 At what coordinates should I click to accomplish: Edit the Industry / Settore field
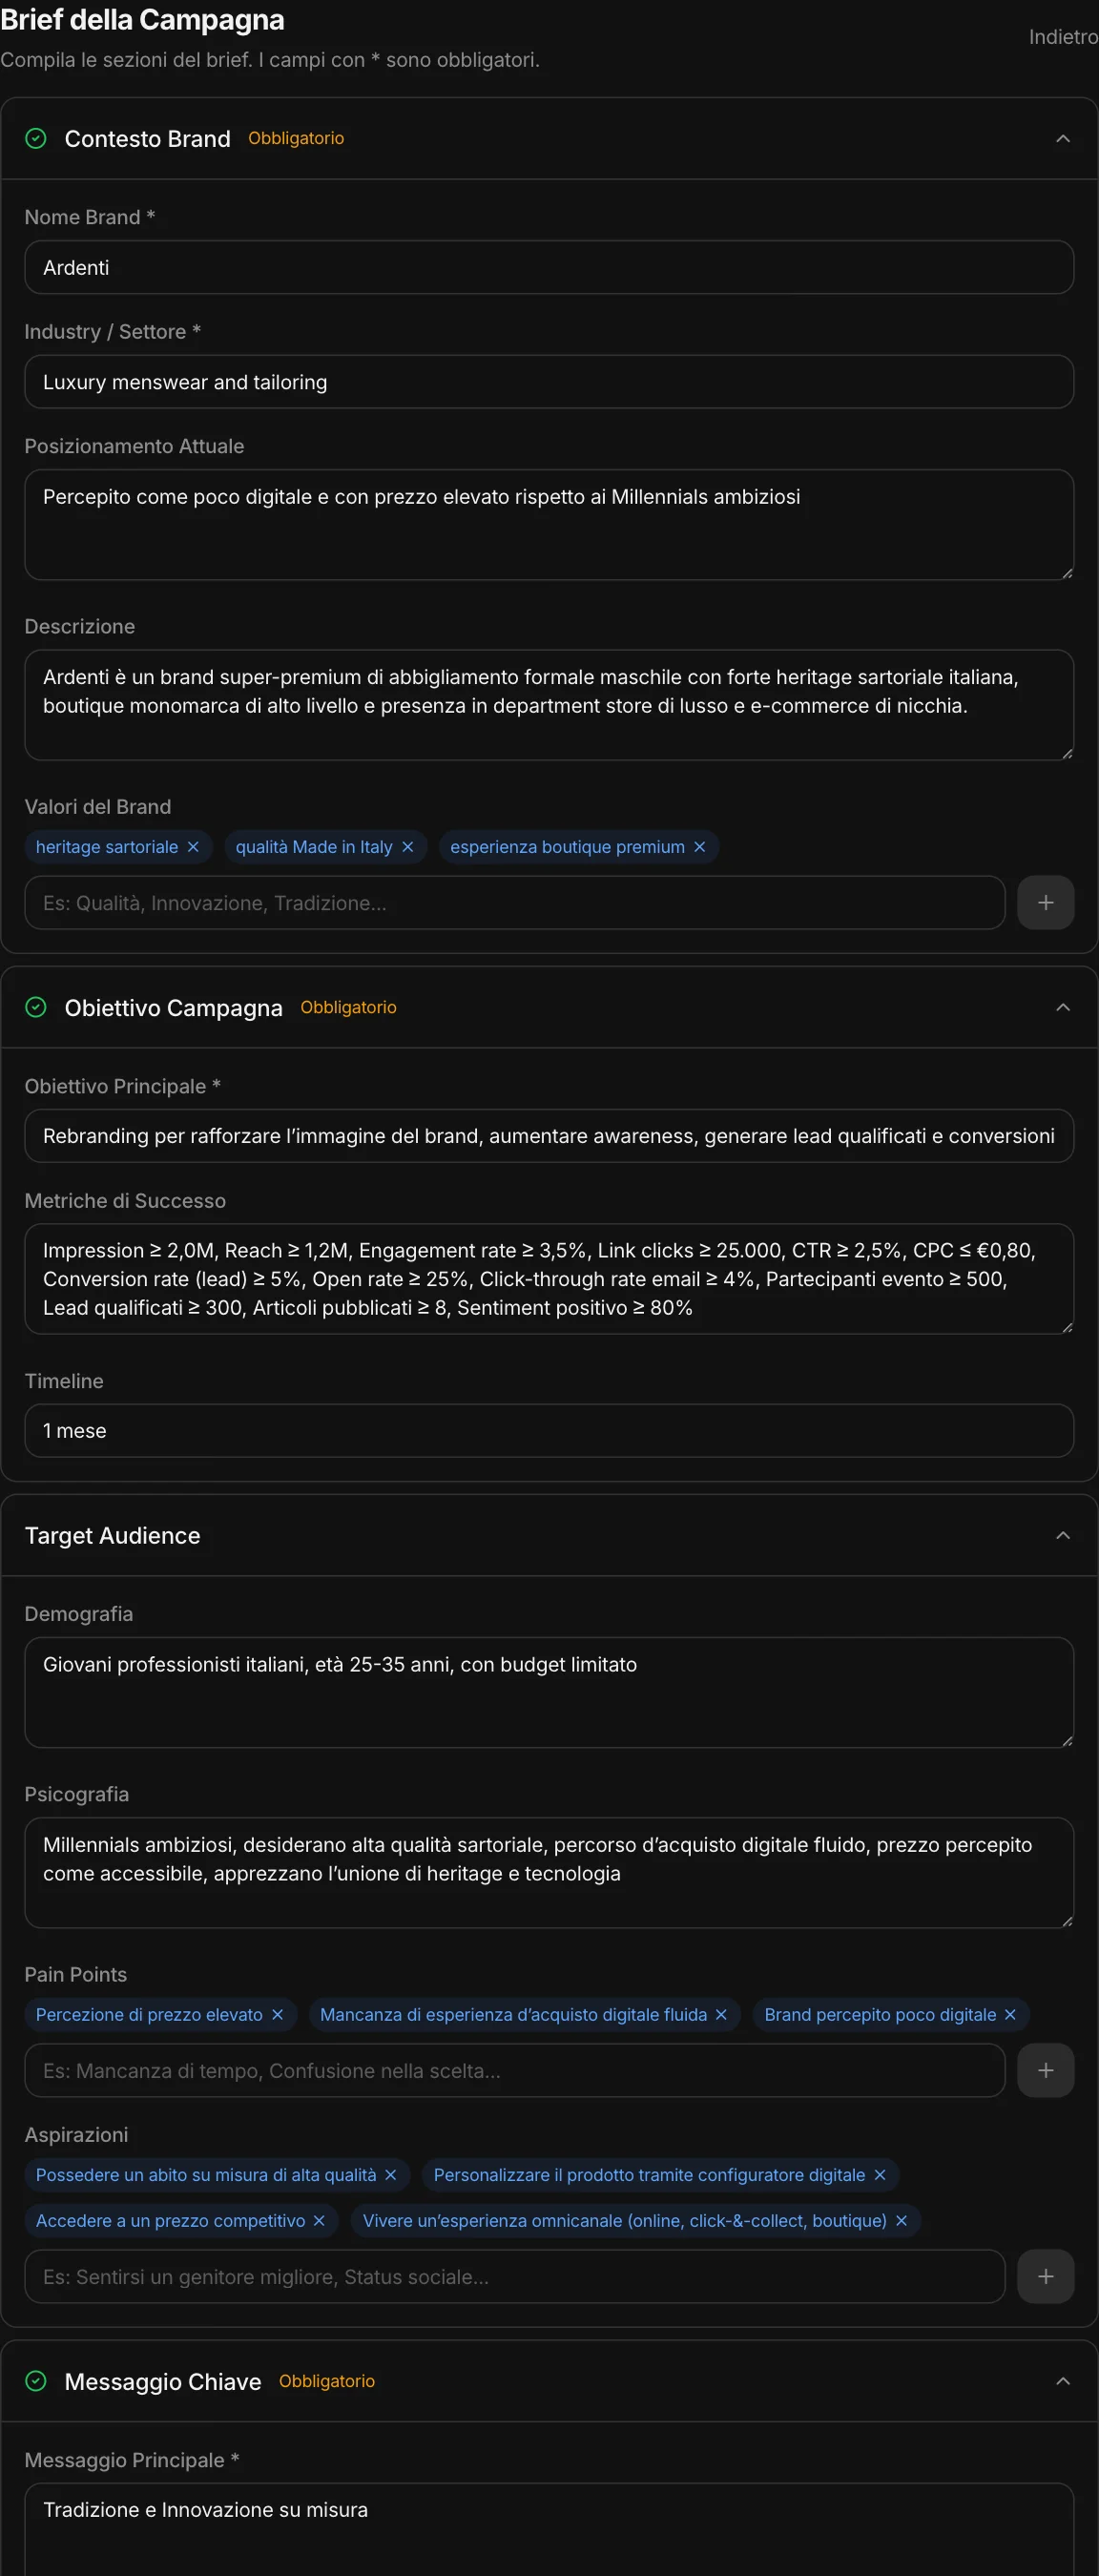click(549, 382)
